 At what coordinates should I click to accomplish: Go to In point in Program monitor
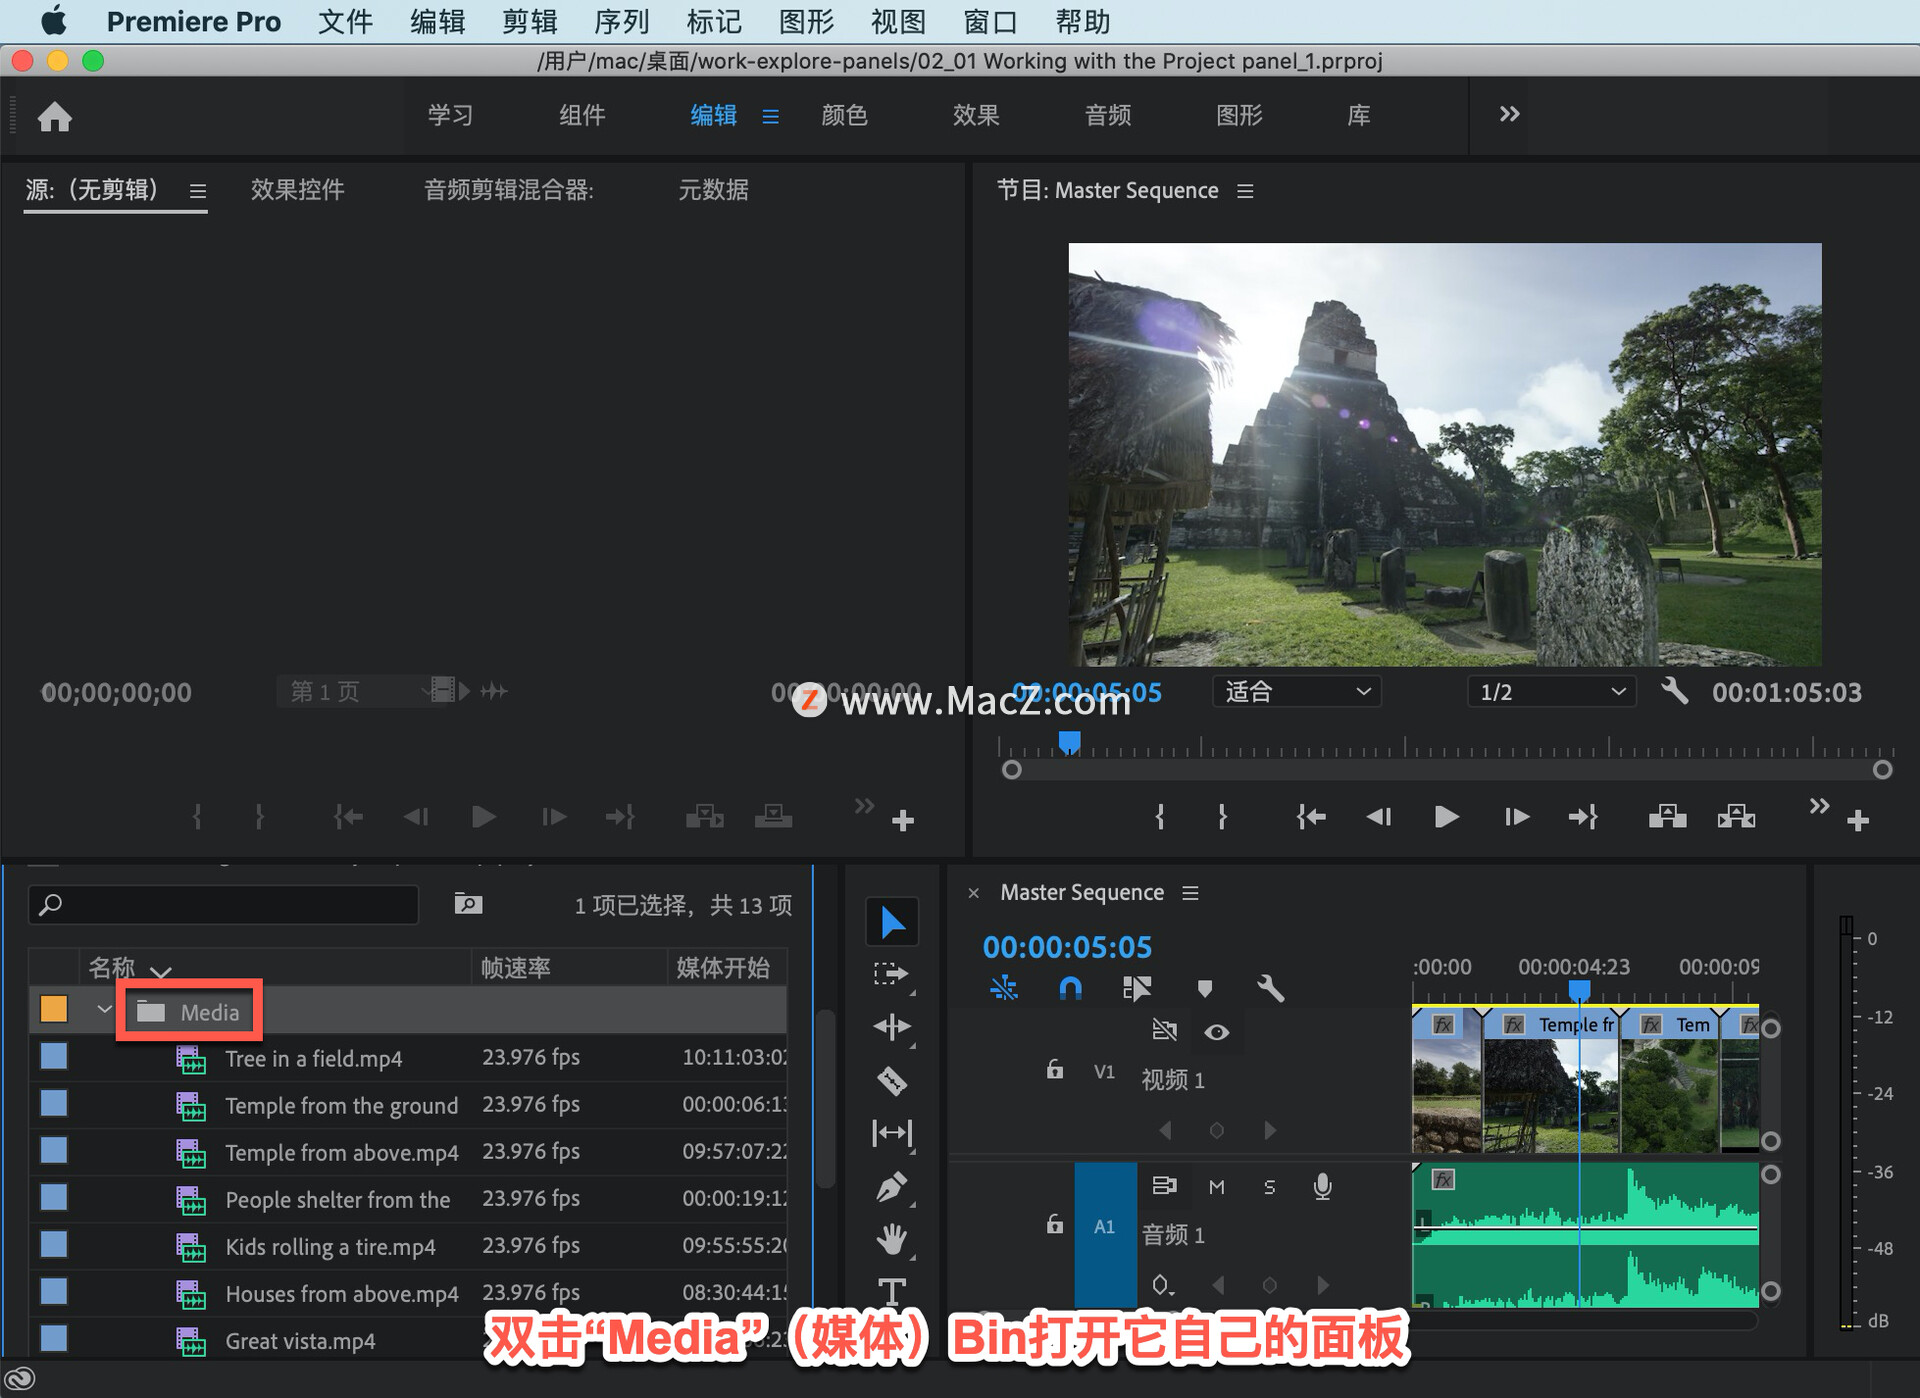[x=1311, y=817]
